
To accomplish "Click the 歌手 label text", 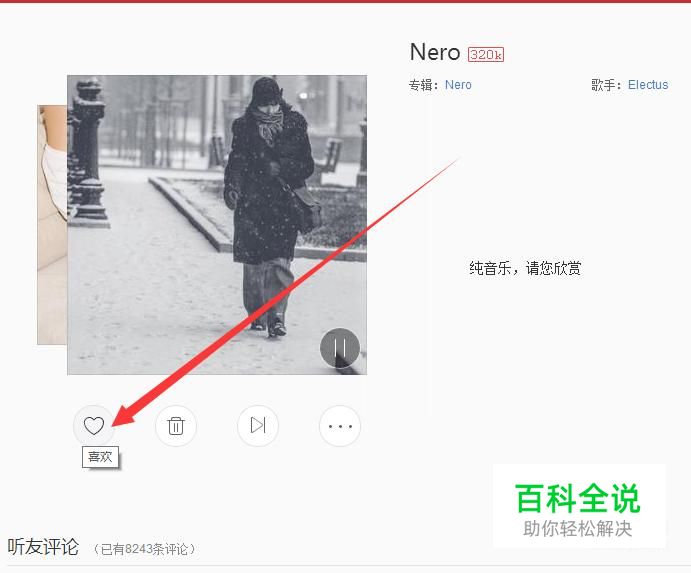I will (x=603, y=85).
